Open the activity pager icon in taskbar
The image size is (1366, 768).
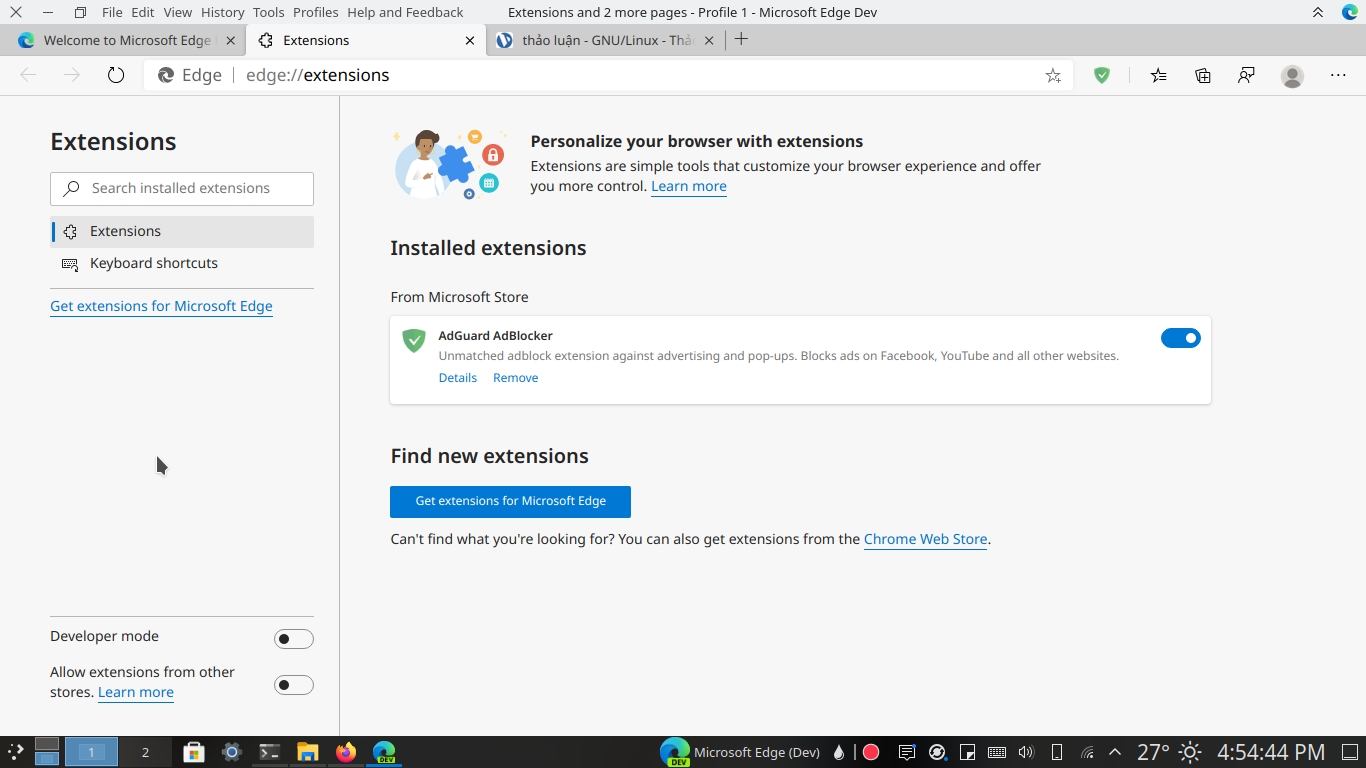tap(47, 752)
